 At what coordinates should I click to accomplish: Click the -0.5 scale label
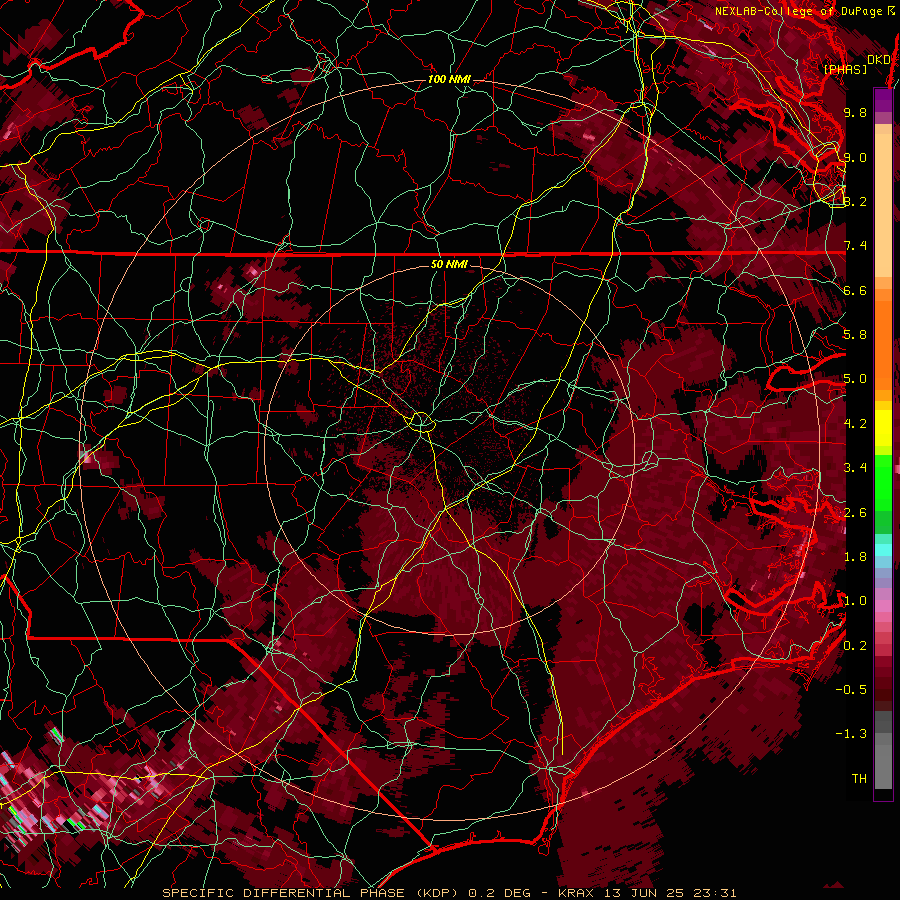851,690
